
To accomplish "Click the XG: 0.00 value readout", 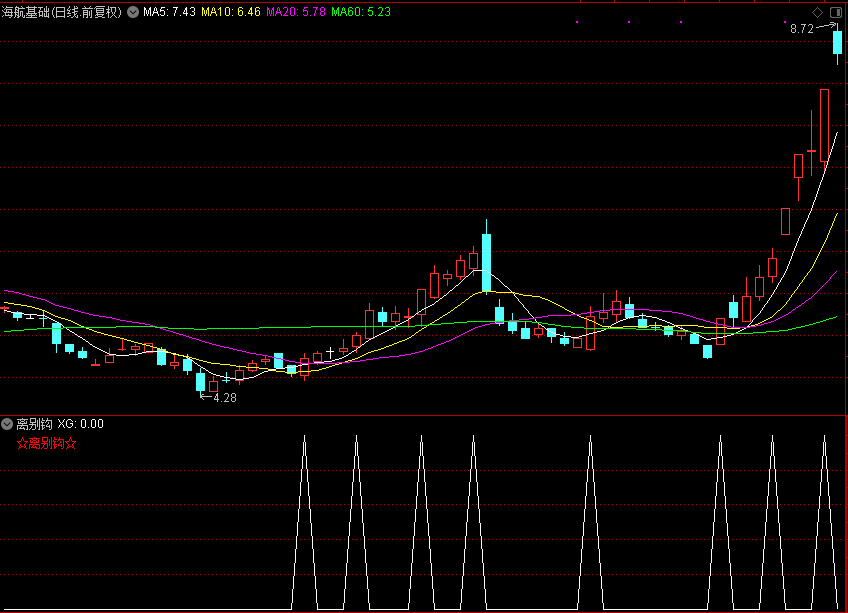I will click(x=80, y=424).
